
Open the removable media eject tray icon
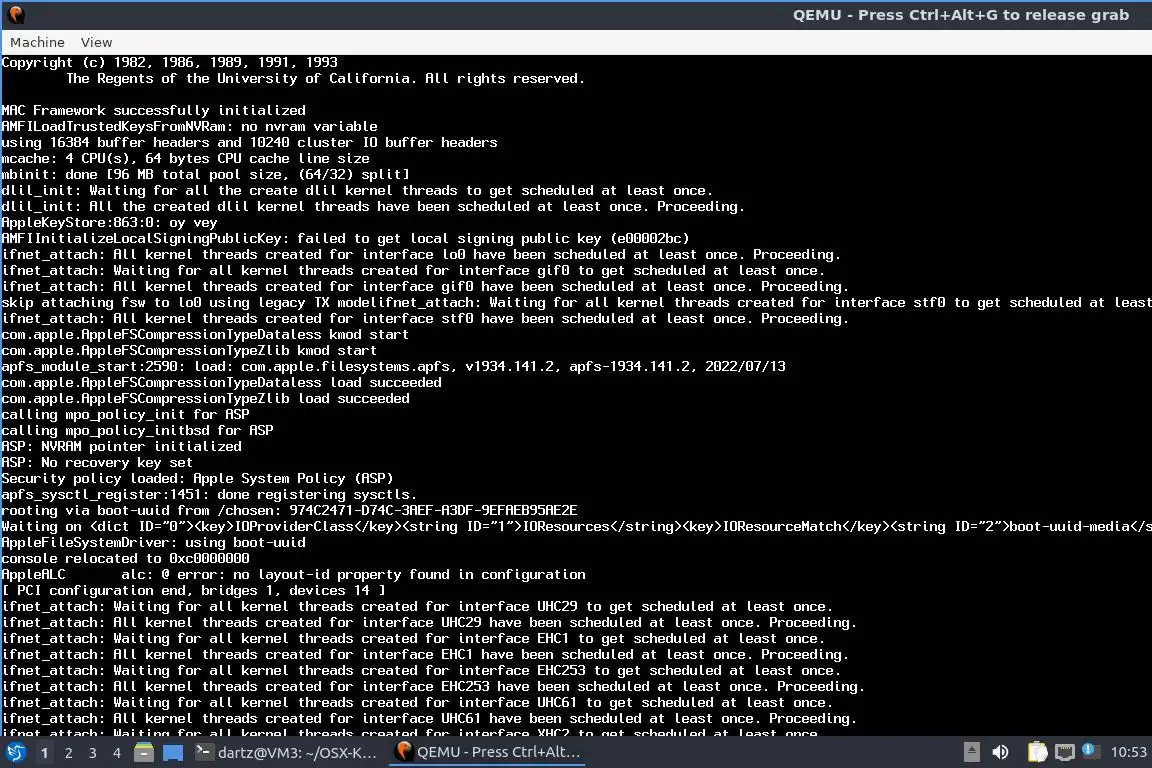point(971,752)
